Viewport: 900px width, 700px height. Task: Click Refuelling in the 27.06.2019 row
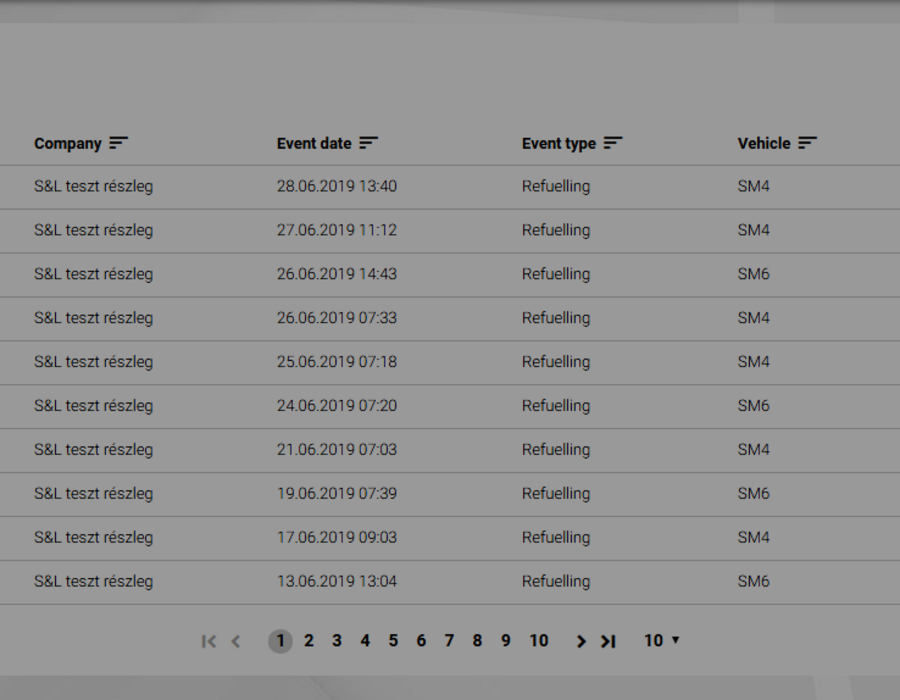pos(556,231)
